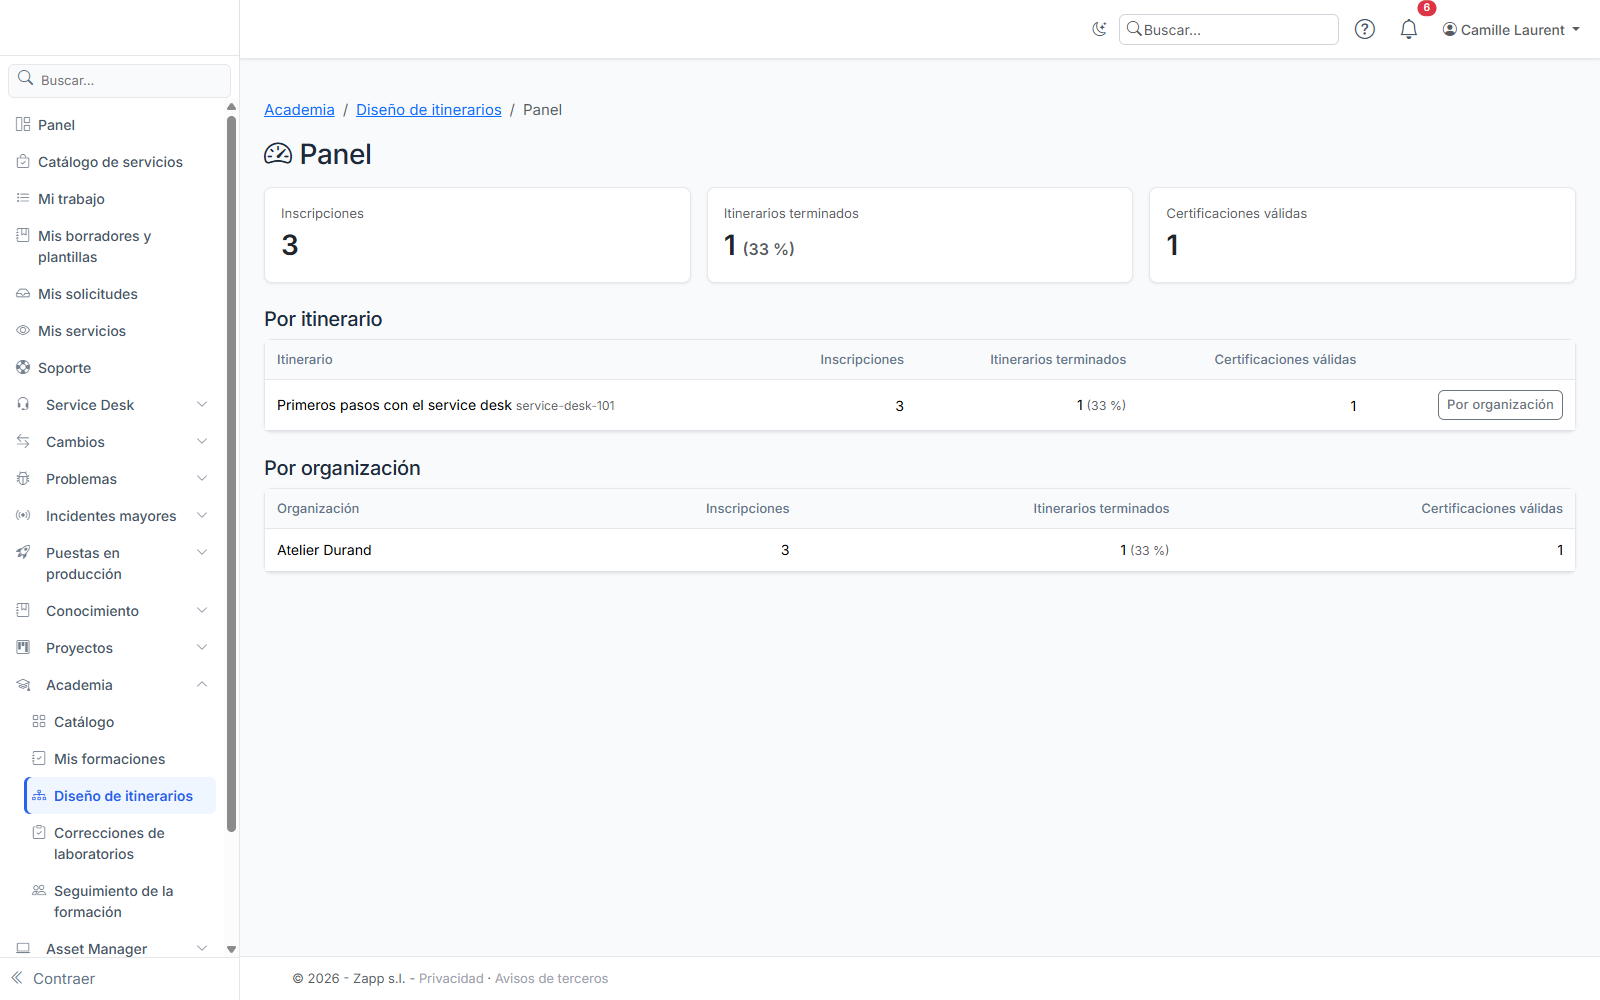
Task: Click the Academia graduation cap icon
Action: (x=23, y=684)
